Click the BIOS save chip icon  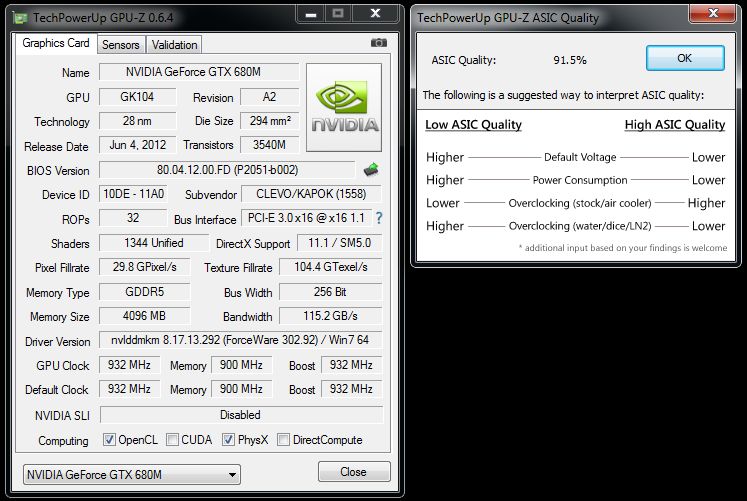[x=371, y=169]
